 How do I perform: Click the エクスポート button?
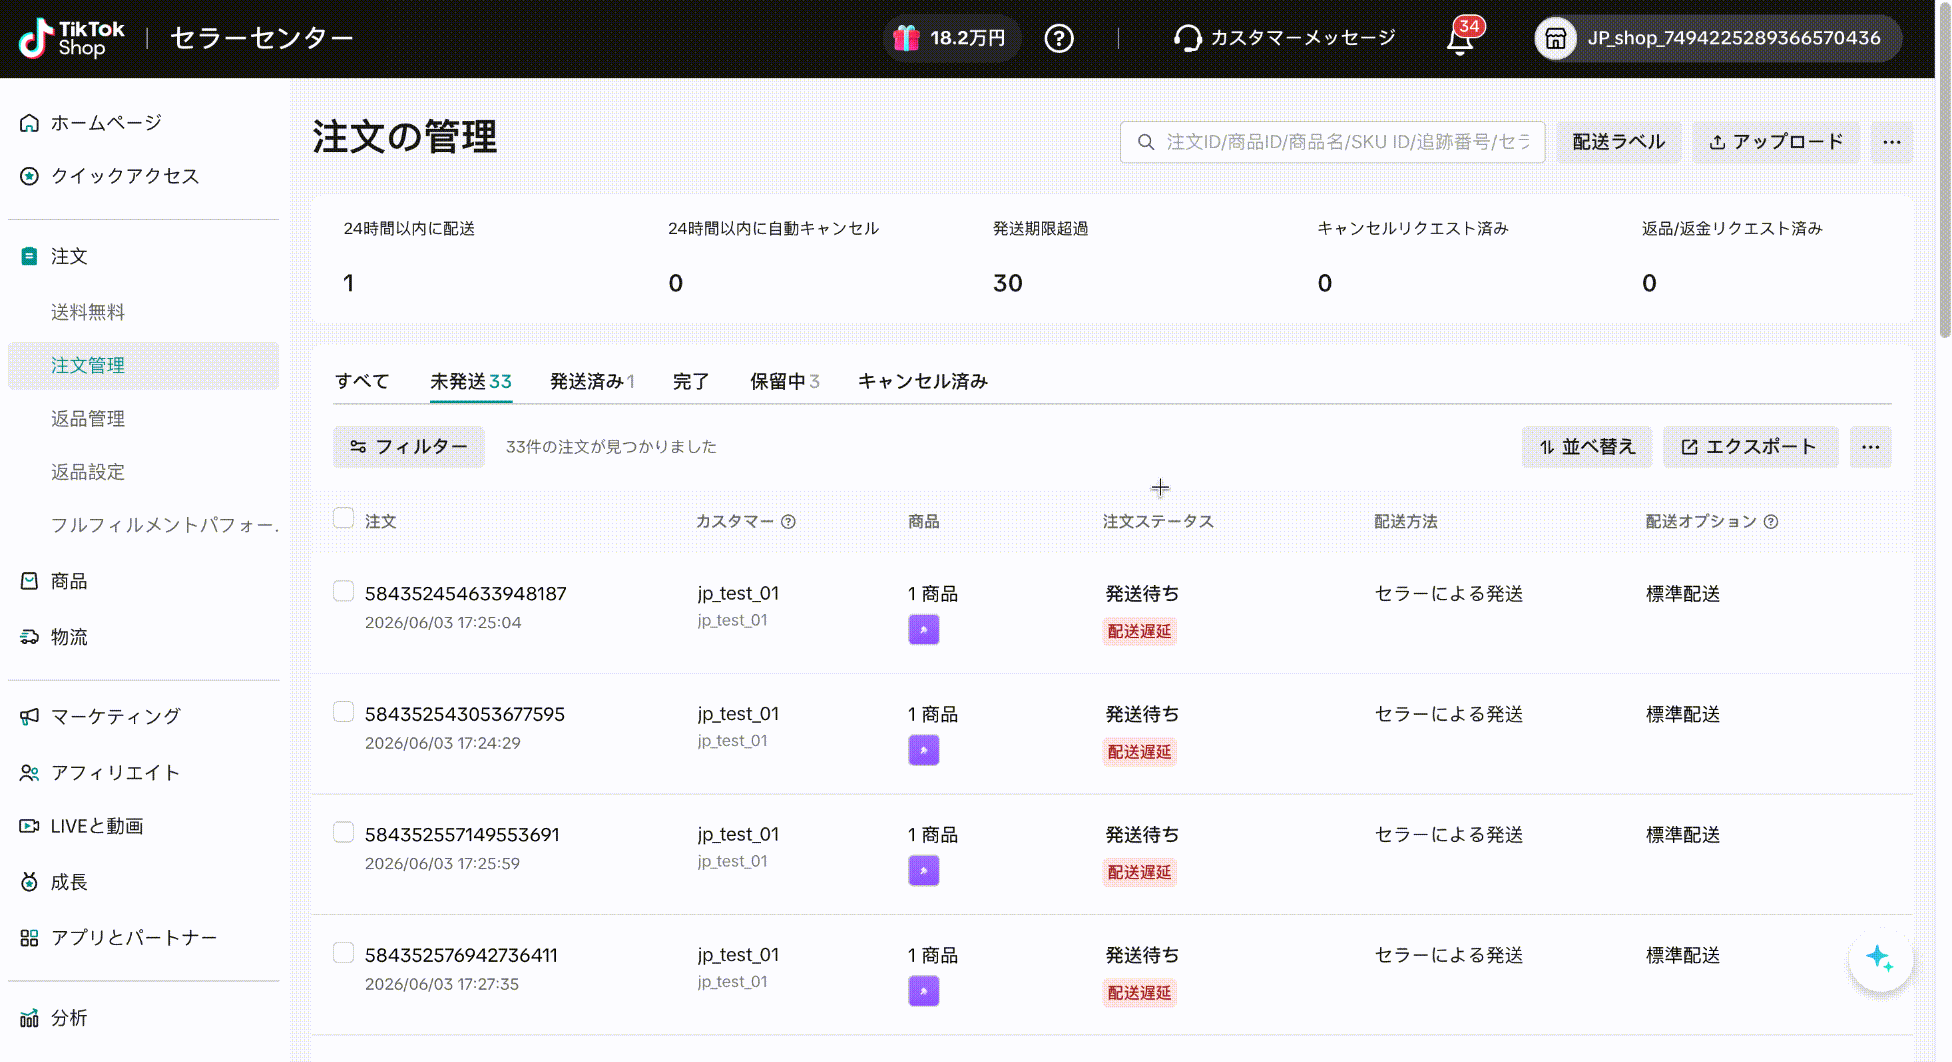1750,447
